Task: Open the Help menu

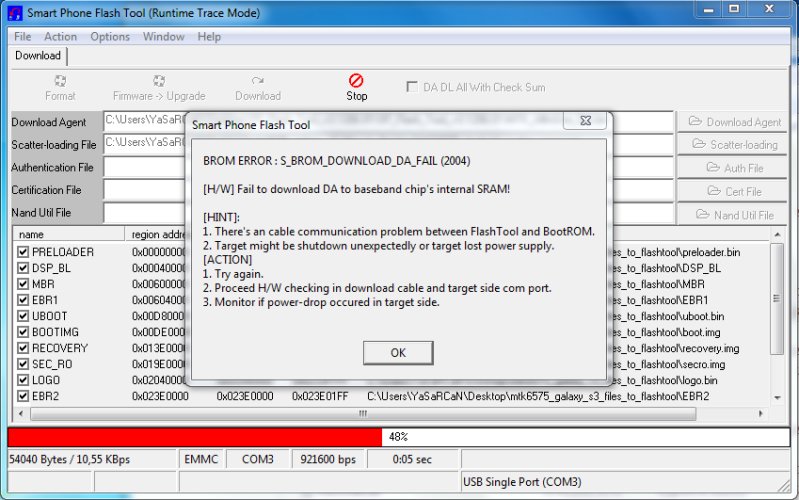Action: coord(209,37)
